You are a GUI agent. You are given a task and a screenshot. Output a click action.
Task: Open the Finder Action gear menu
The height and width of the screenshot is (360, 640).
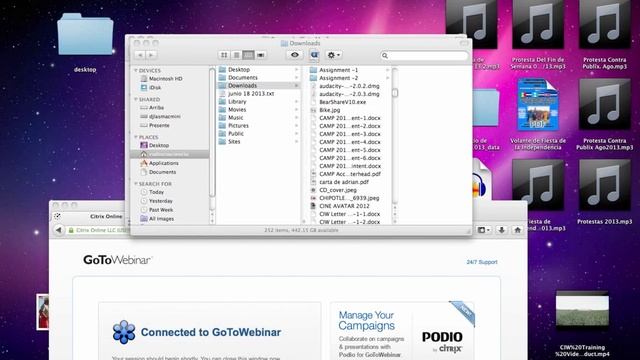pyautogui.click(x=334, y=55)
